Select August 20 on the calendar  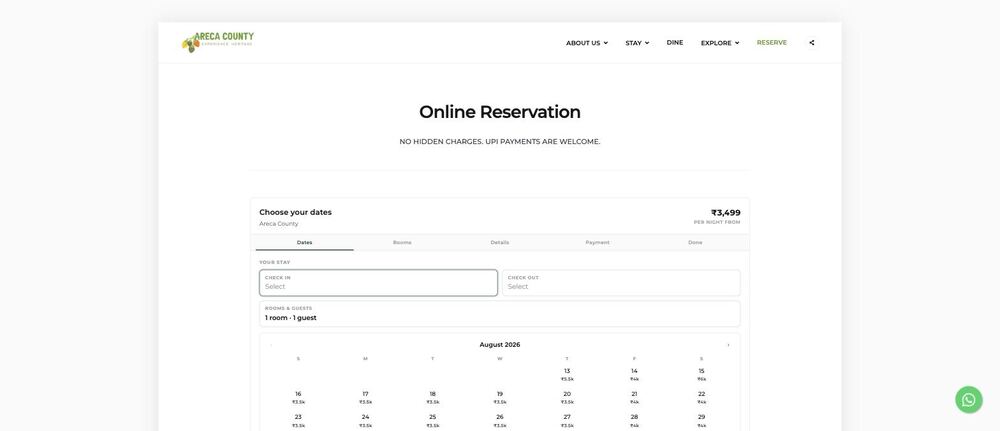coord(567,398)
